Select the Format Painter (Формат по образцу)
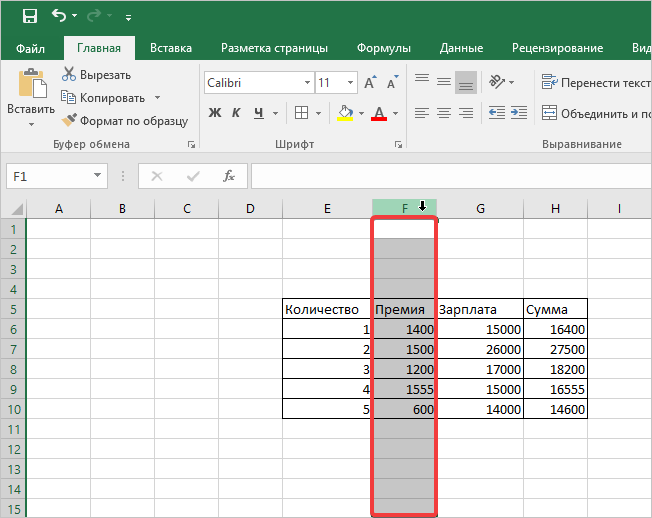This screenshot has width=652, height=518. 124,120
